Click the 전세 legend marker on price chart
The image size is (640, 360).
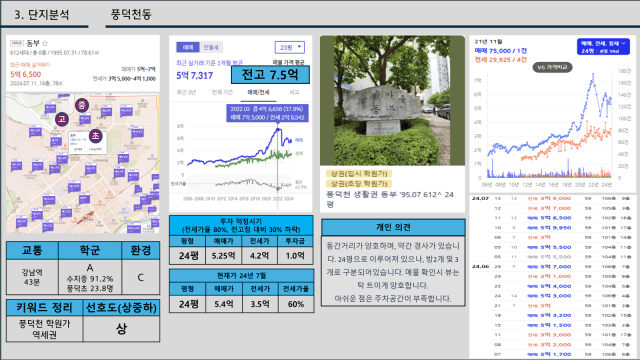299,153
